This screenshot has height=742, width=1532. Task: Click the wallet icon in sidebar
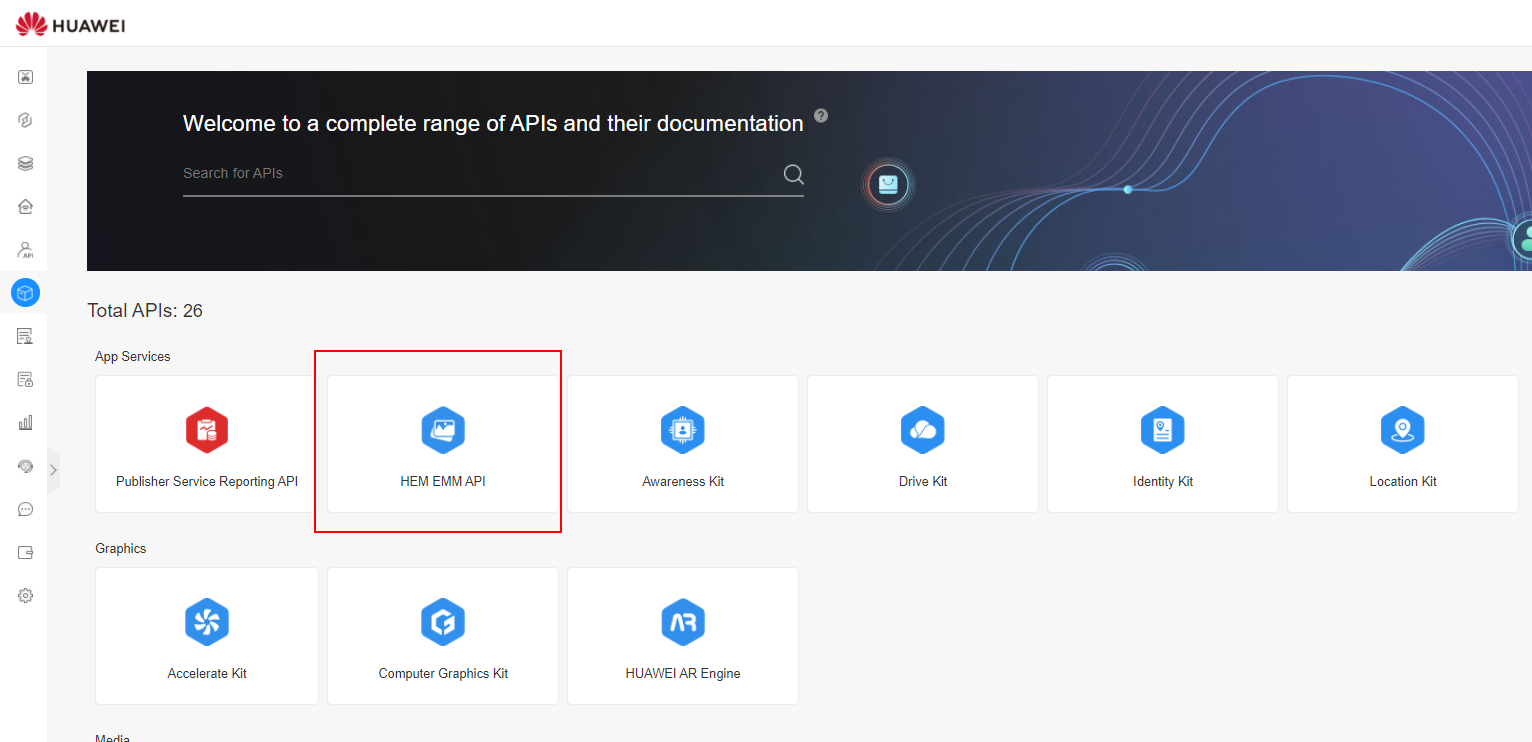click(x=26, y=552)
